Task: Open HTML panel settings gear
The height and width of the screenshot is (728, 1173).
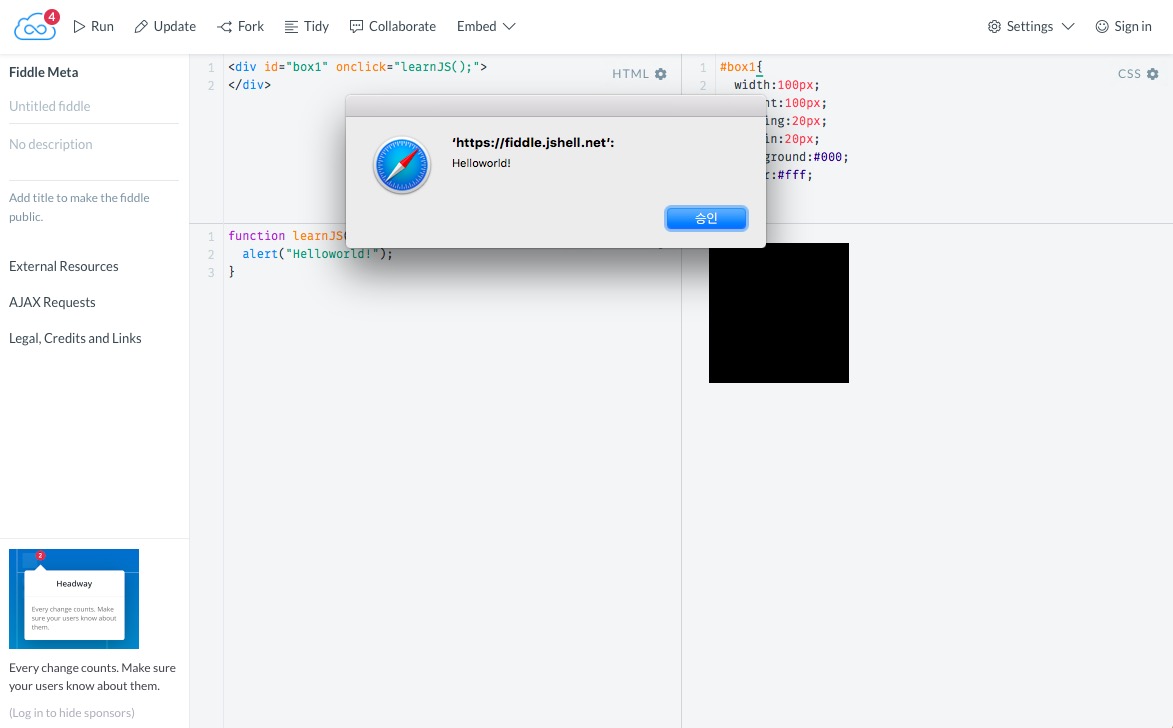Action: [661, 74]
